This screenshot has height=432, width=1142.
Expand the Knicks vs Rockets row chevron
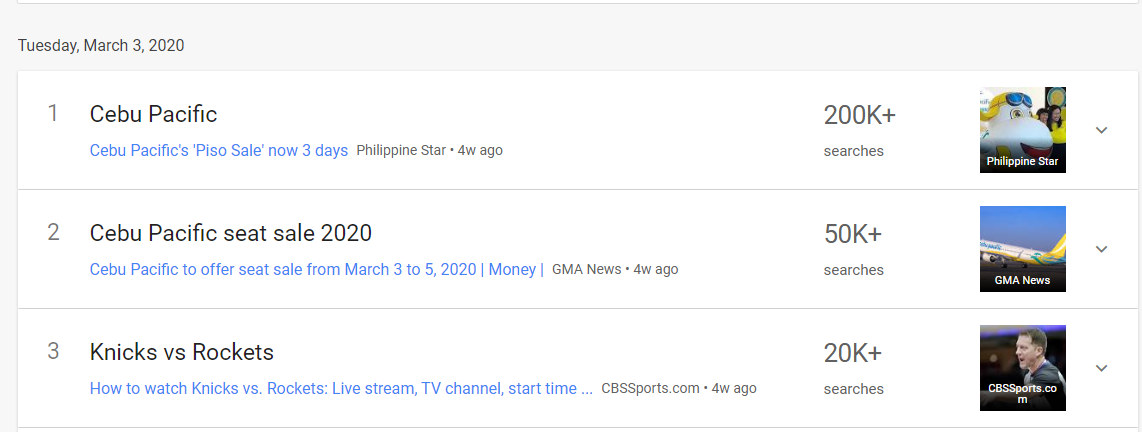[1101, 368]
